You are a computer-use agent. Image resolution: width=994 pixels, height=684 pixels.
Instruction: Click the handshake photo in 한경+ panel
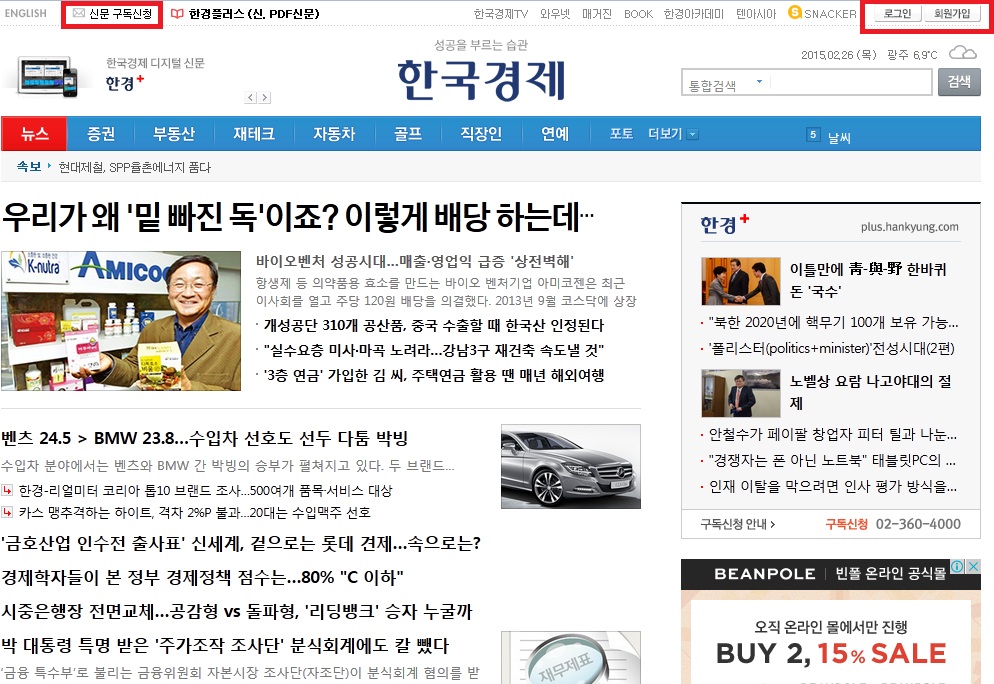pyautogui.click(x=740, y=281)
